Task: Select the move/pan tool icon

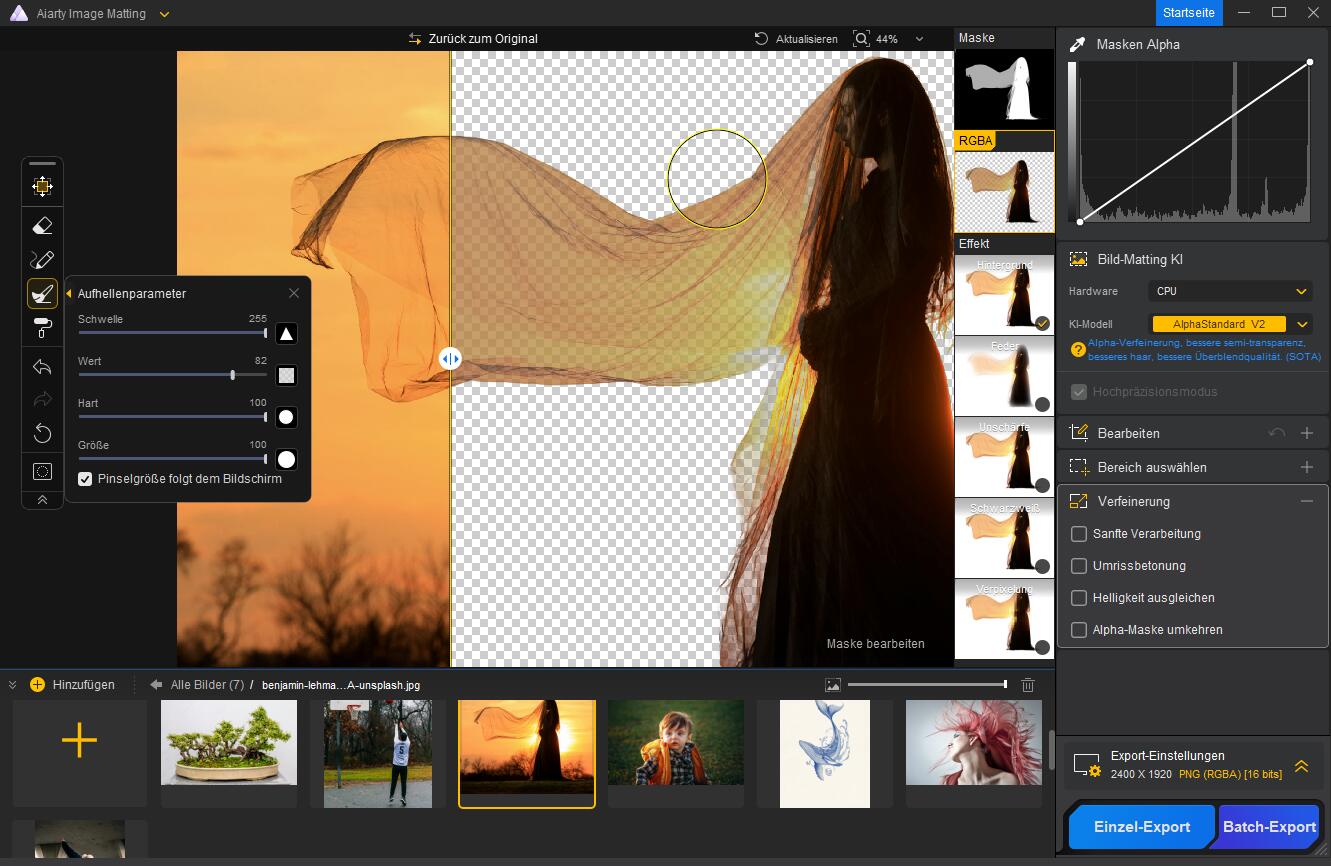Action: (42, 186)
